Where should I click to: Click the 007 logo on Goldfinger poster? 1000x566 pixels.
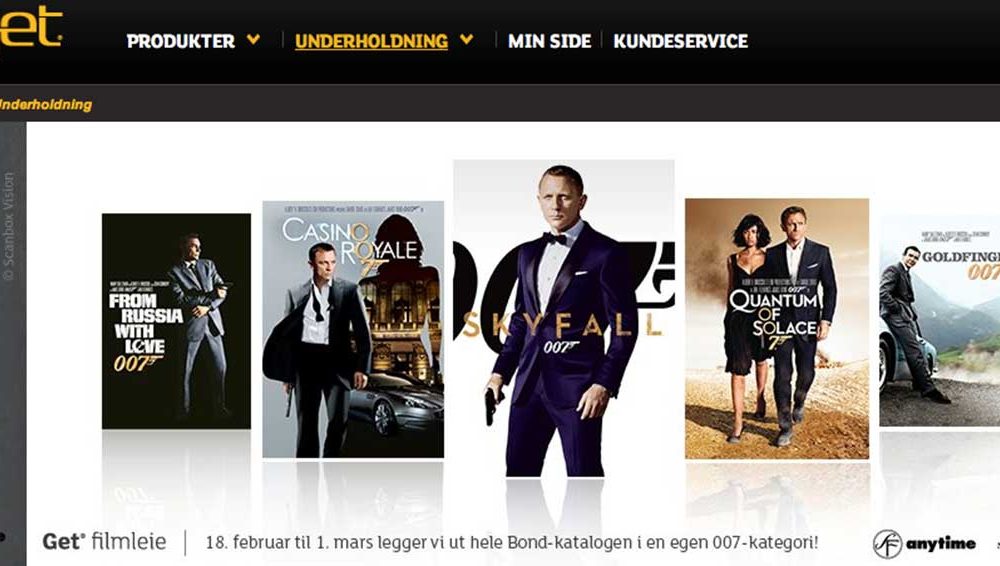click(983, 272)
